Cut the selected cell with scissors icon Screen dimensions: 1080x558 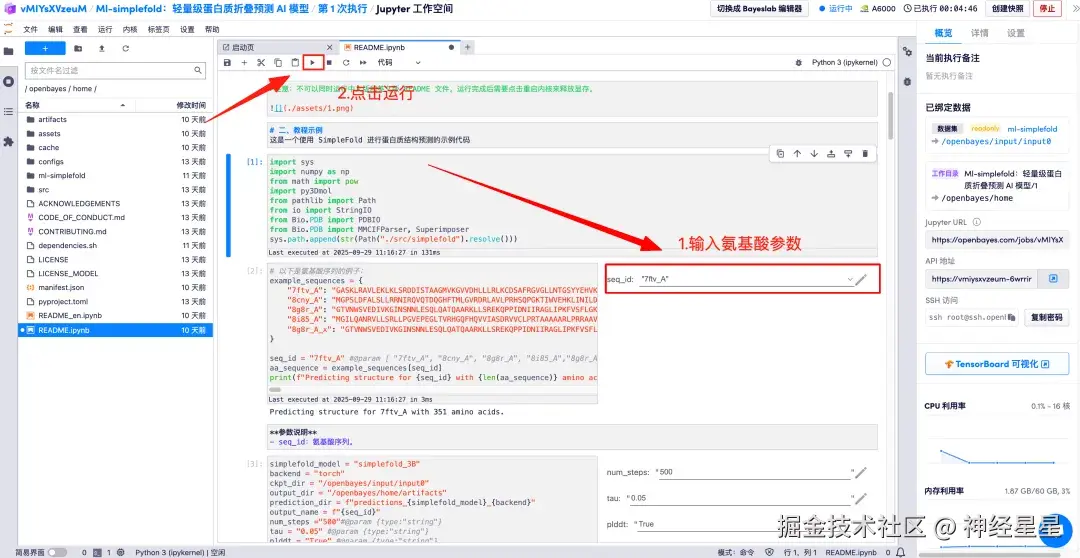(x=261, y=62)
